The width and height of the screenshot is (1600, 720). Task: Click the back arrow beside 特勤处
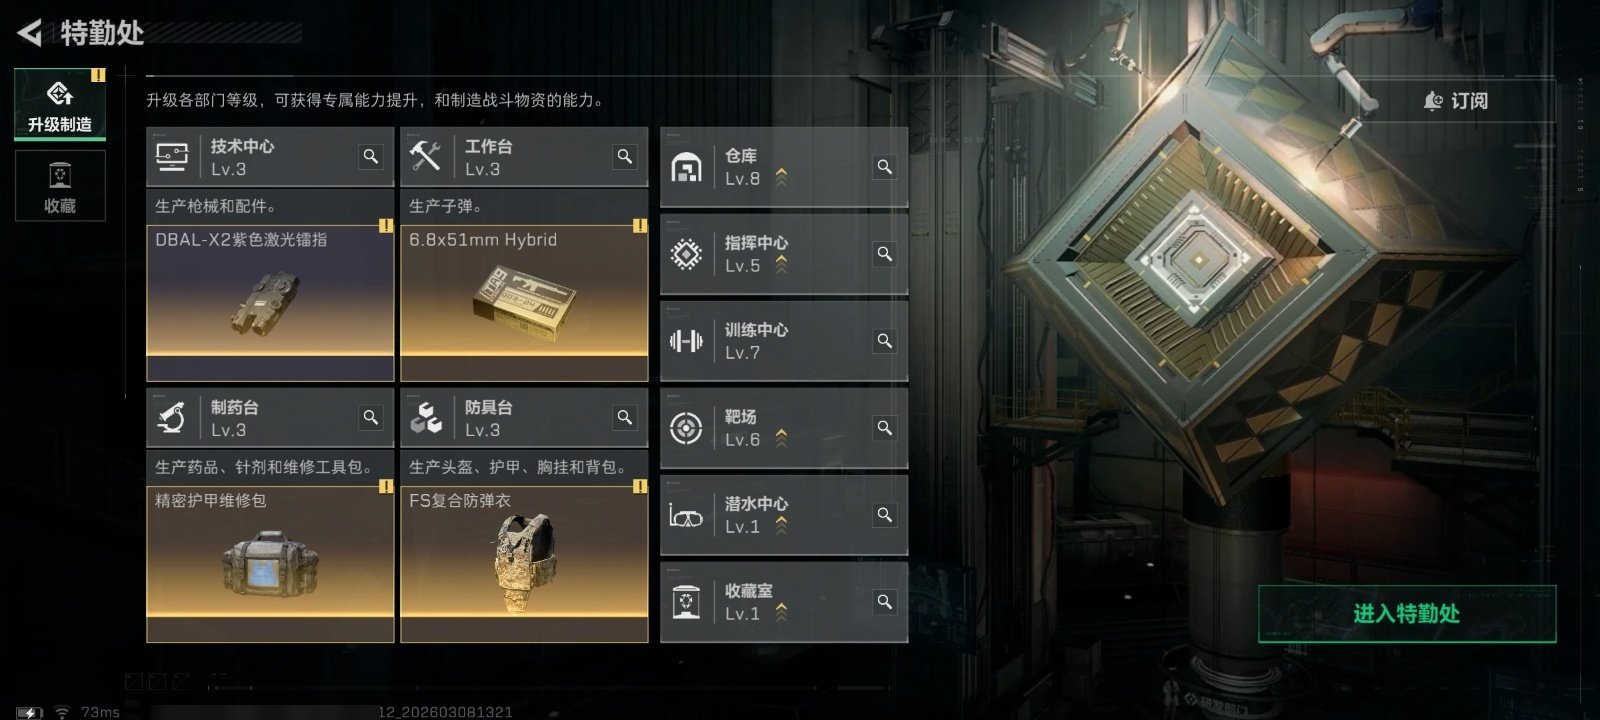coord(29,33)
